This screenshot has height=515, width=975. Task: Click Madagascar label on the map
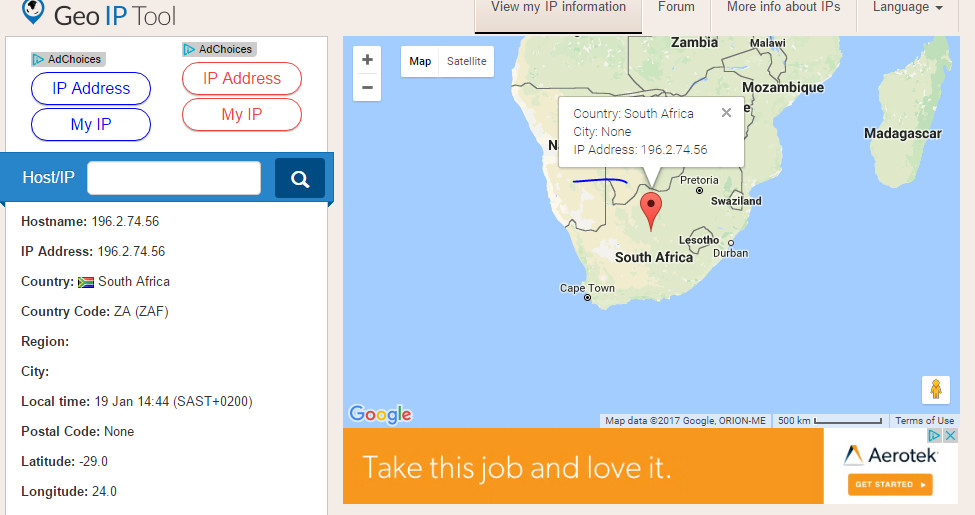pos(903,134)
